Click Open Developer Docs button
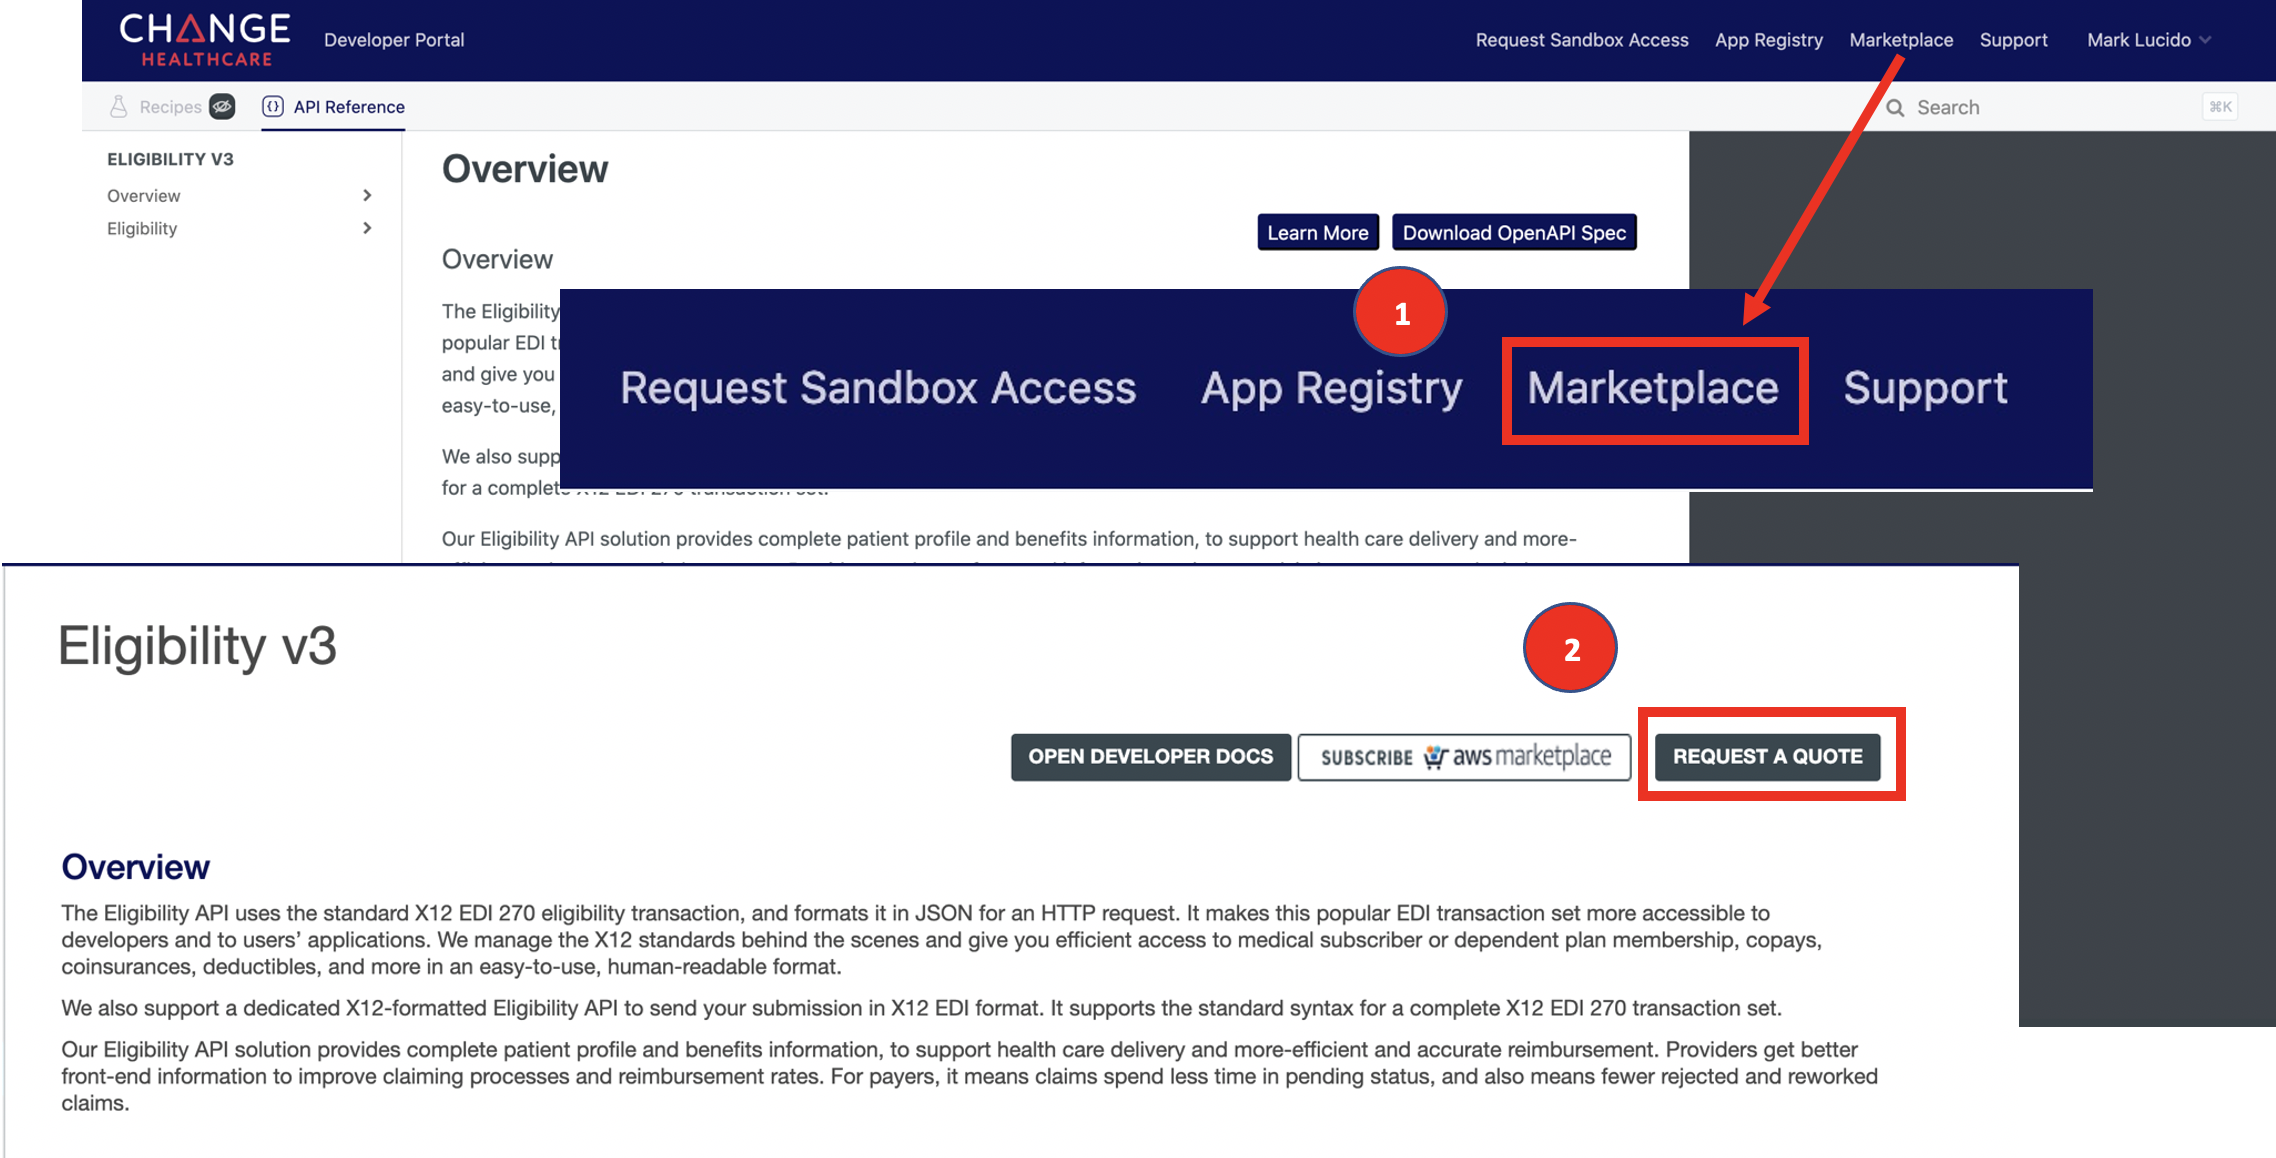The width and height of the screenshot is (2276, 1158). point(1150,757)
